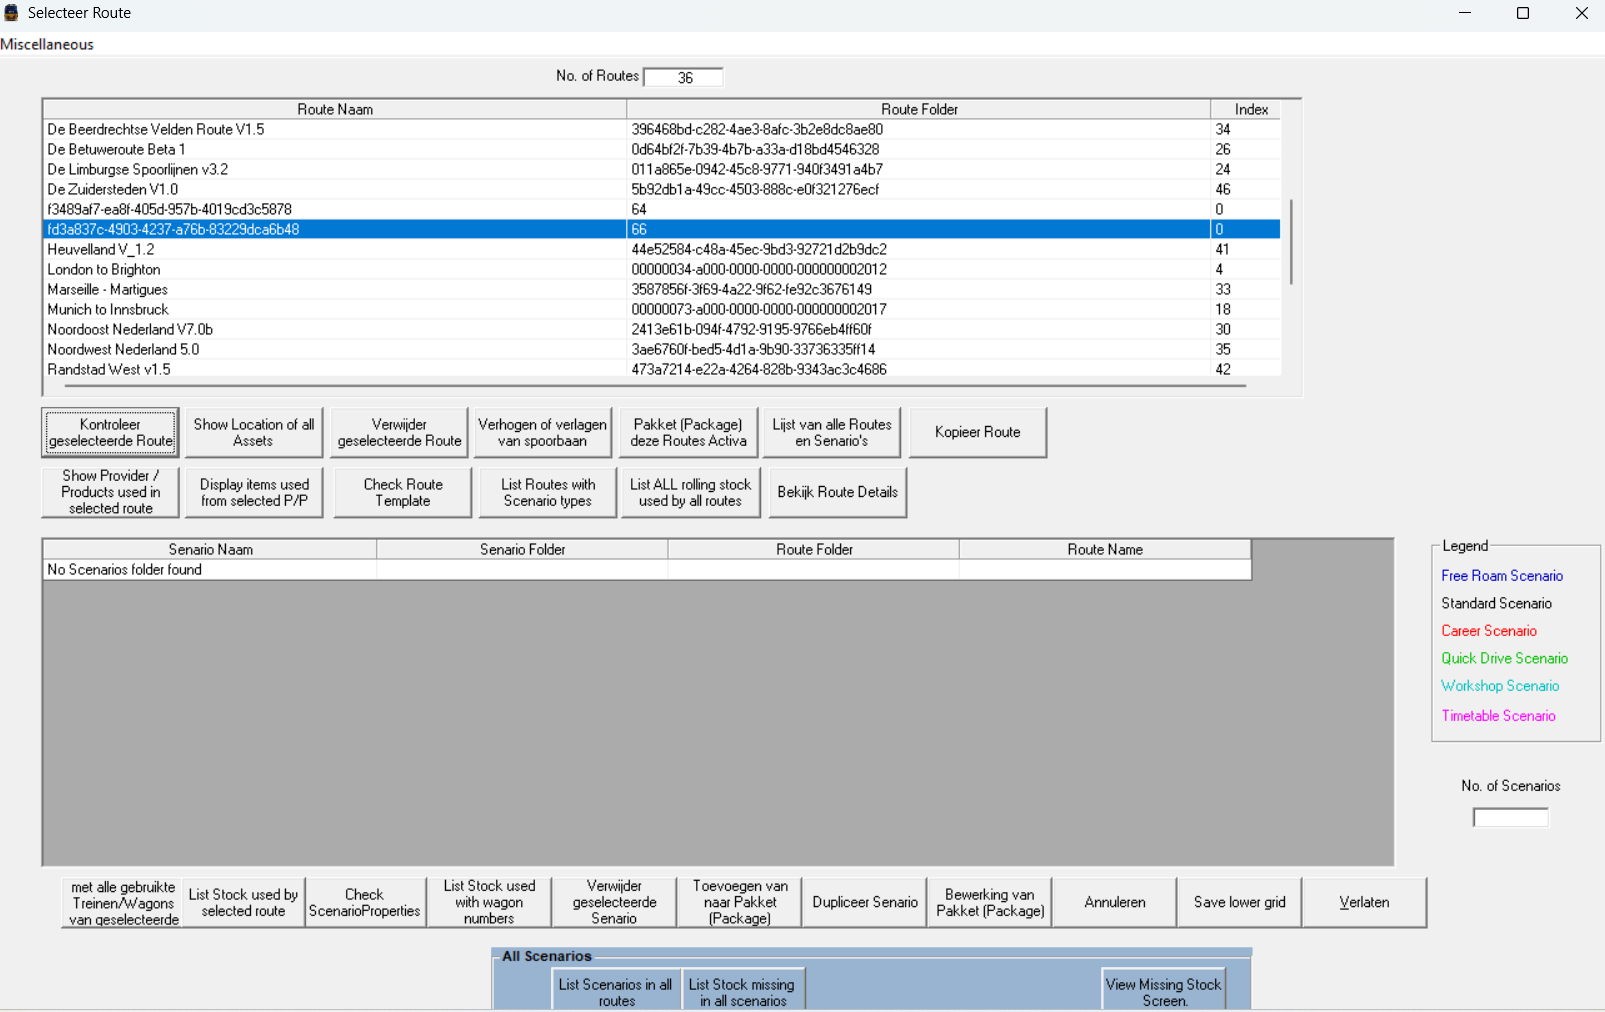Click Check Route Template button

pos(402,492)
